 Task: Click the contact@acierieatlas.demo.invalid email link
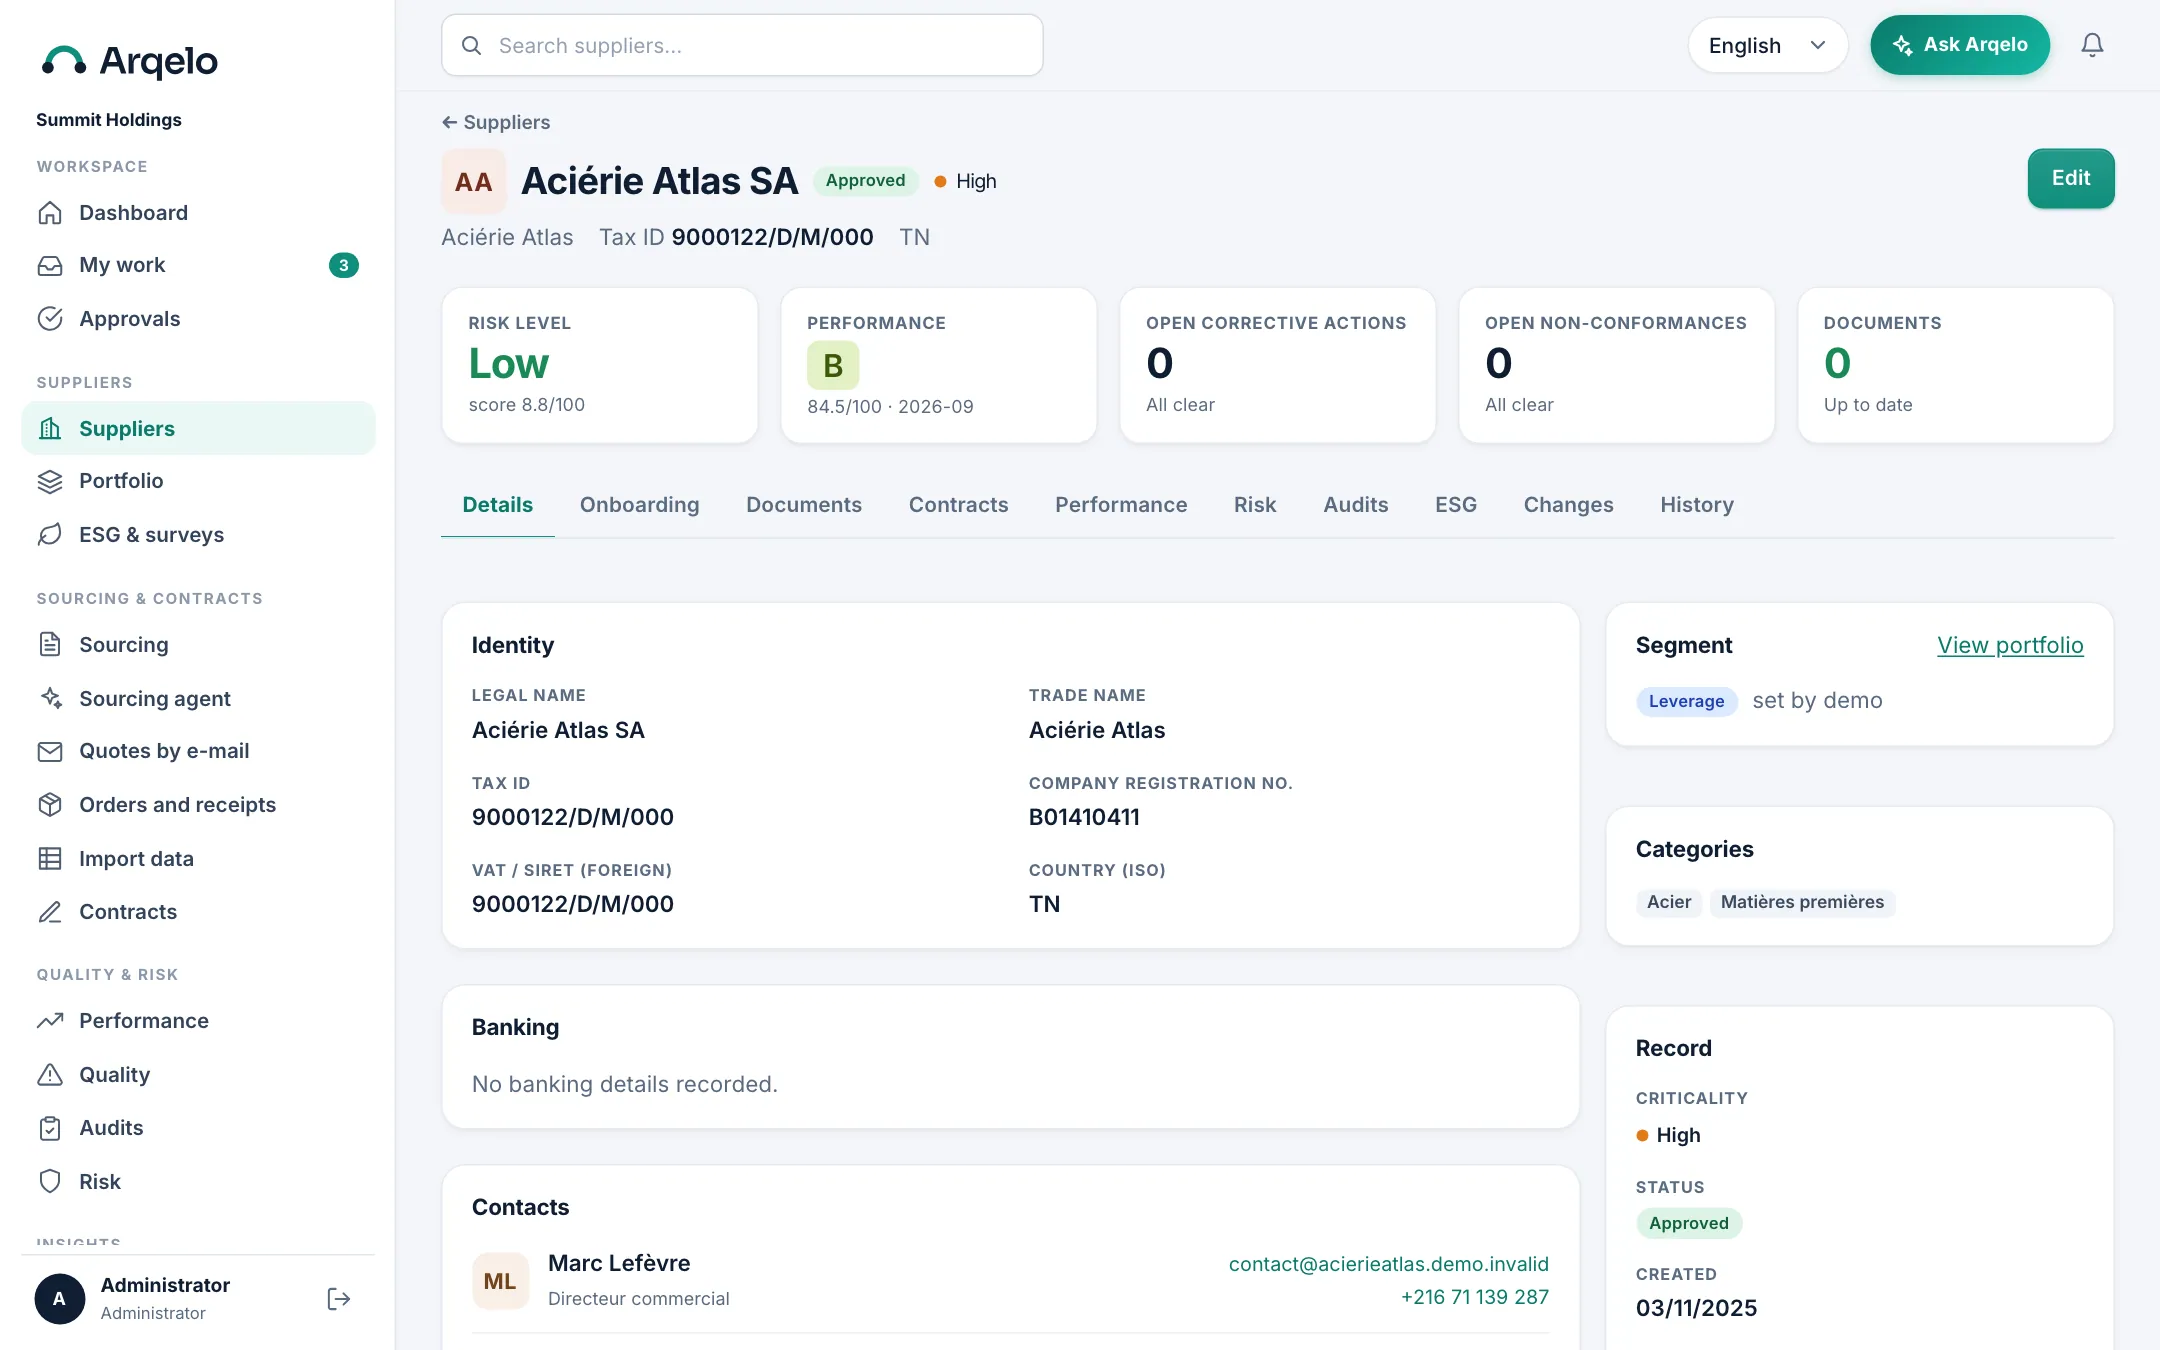1388,1264
